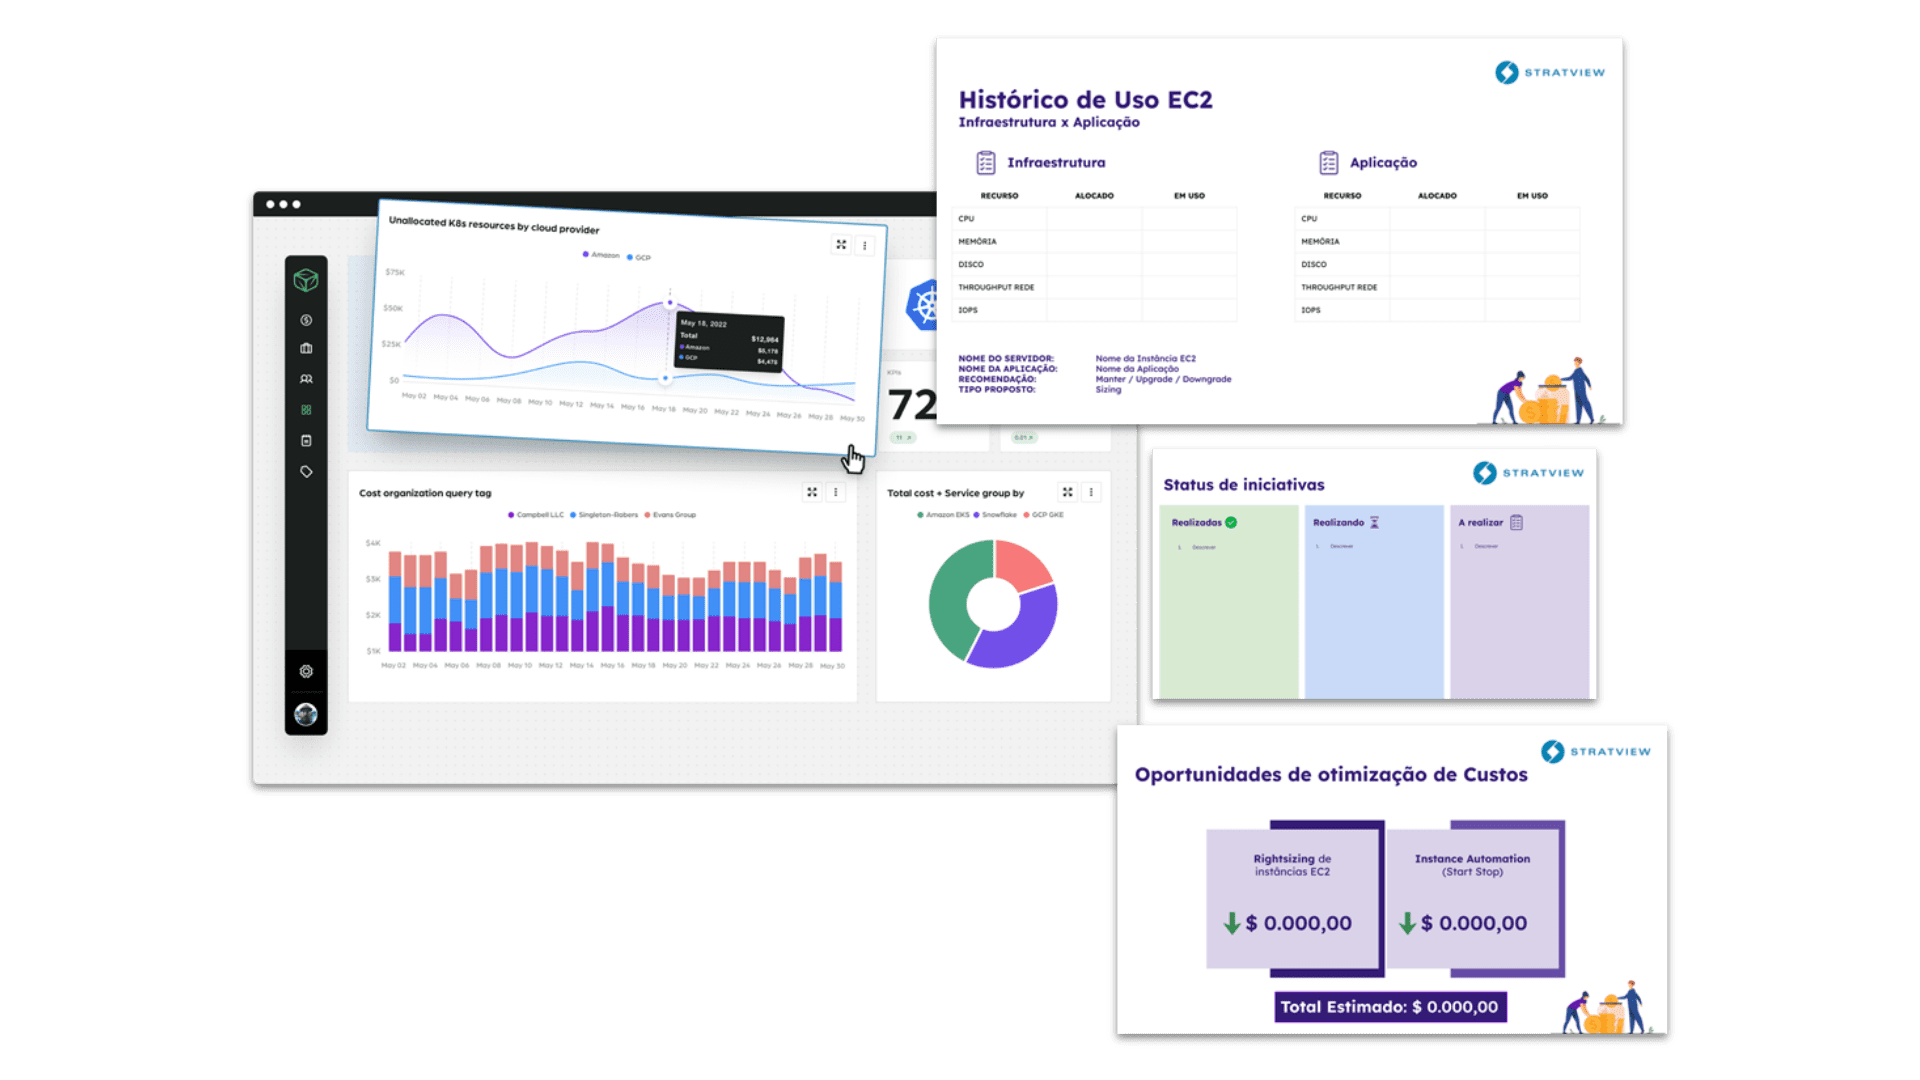
Task: Open the dollar cost icon in sidebar
Action: [x=306, y=320]
